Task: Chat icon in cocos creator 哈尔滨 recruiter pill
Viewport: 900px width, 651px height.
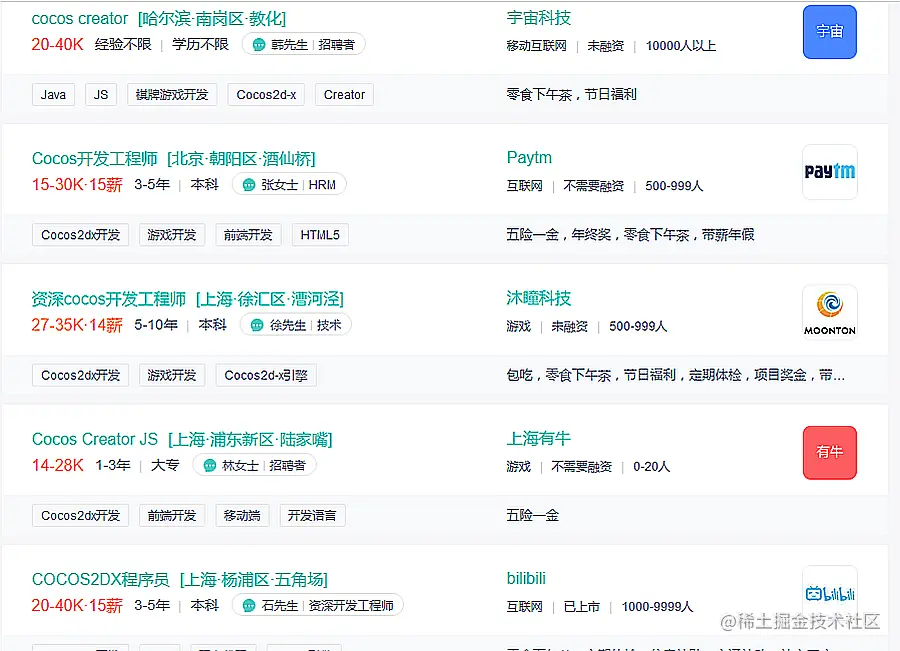Action: [259, 45]
